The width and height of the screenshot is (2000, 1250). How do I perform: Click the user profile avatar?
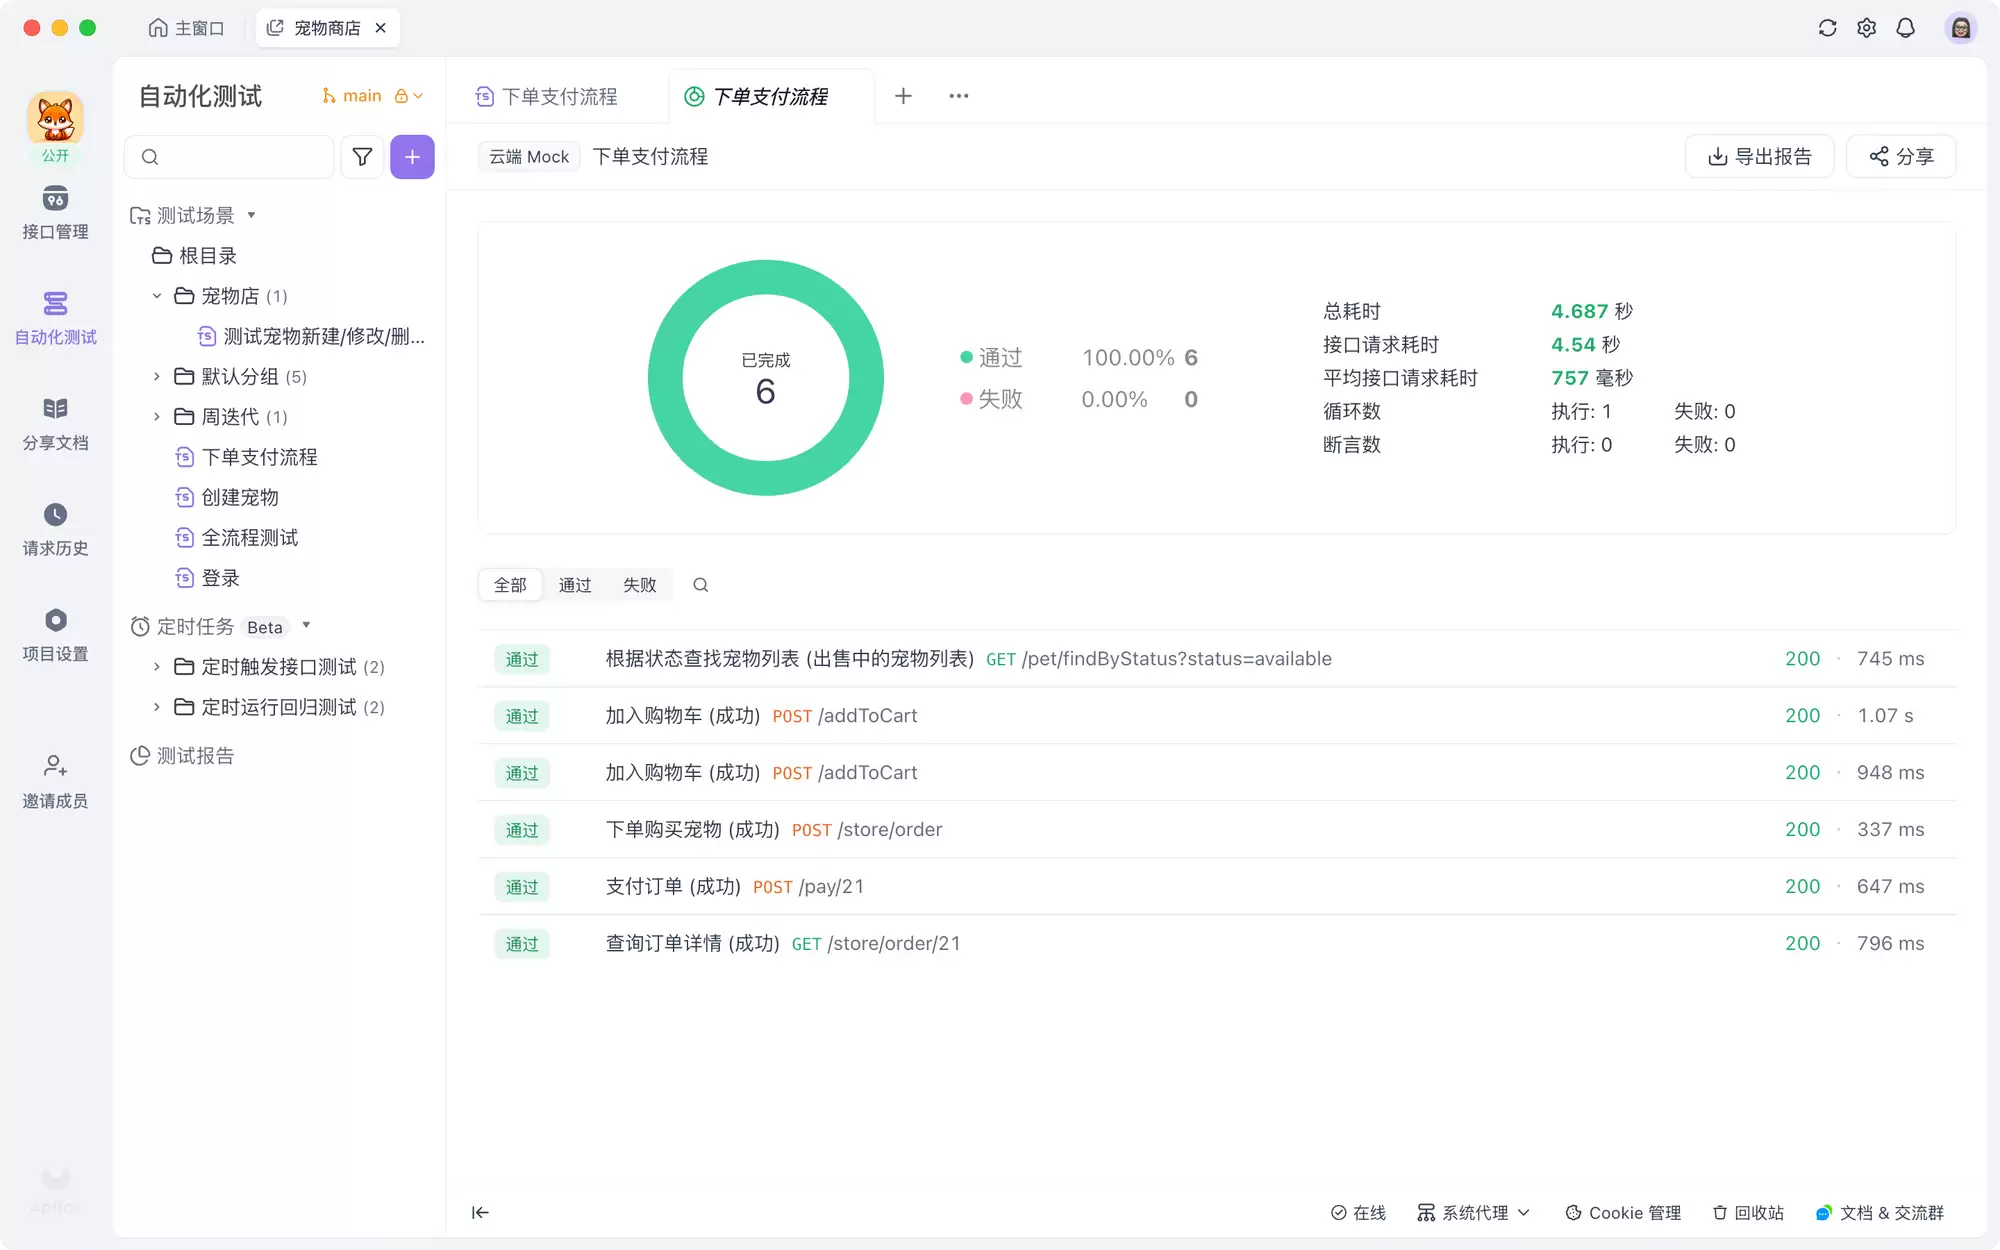coord(1960,28)
